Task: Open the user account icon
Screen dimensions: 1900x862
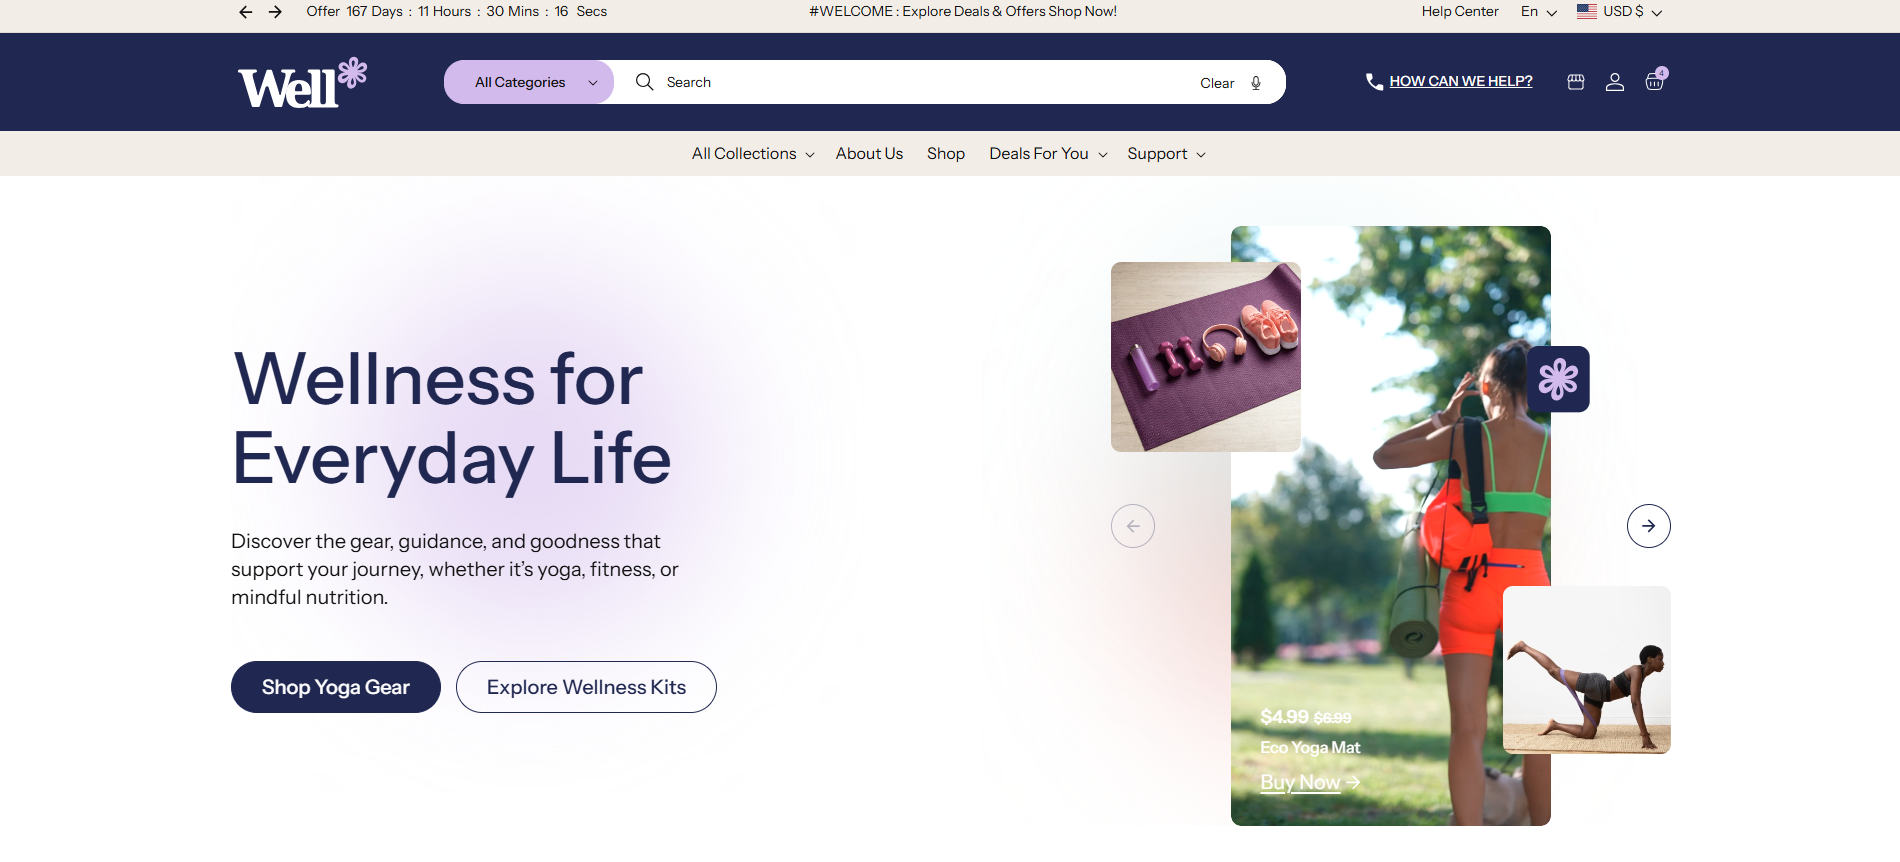Action: [x=1615, y=82]
